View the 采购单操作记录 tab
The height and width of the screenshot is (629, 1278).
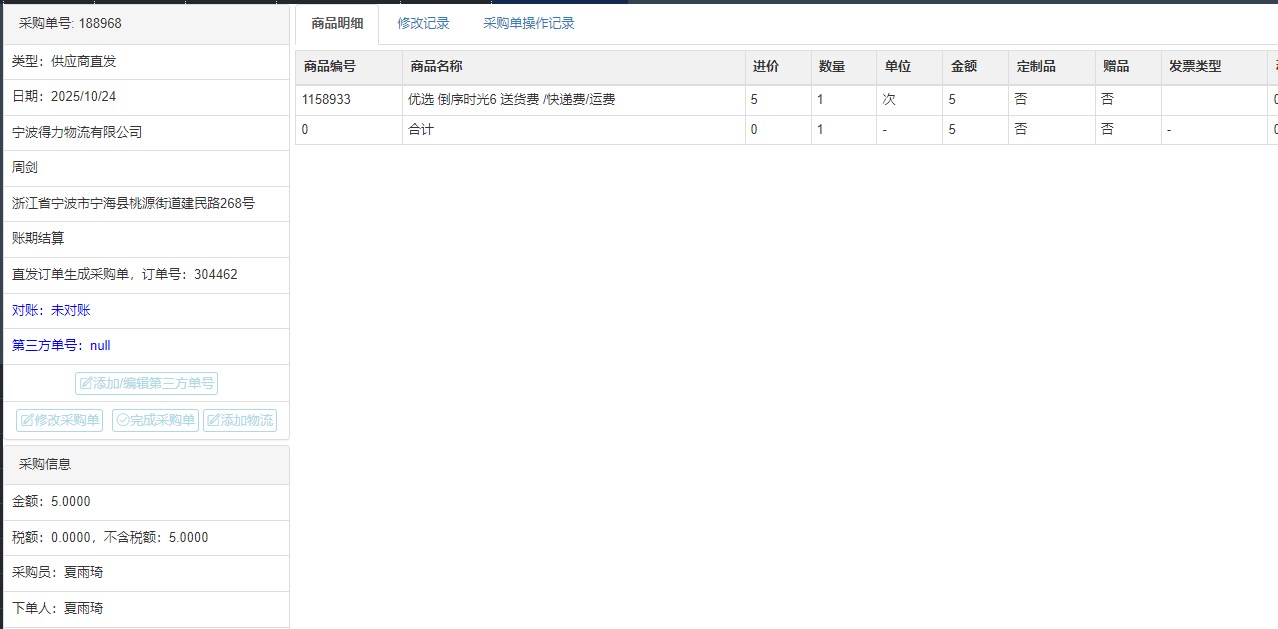click(x=528, y=23)
